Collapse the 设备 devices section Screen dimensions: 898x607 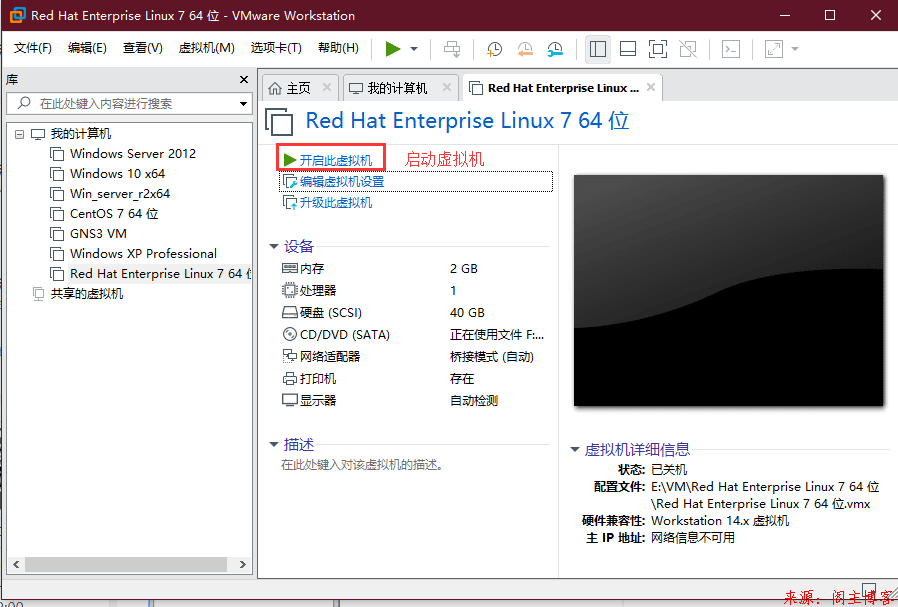click(x=274, y=247)
